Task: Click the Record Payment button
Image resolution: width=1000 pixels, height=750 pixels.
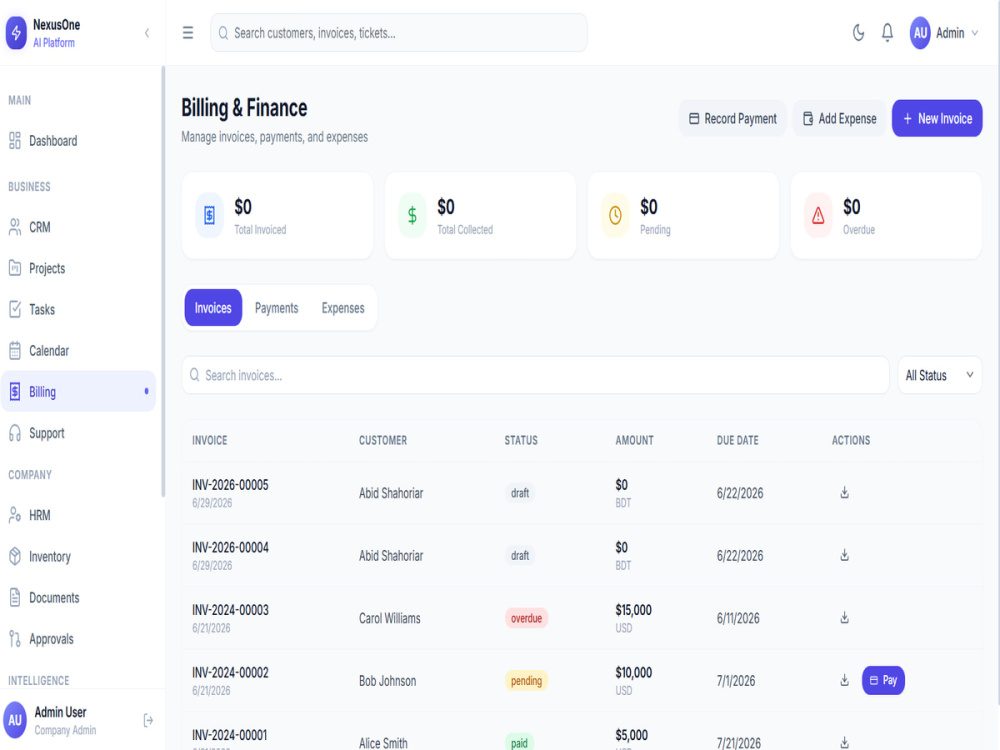Action: coord(733,119)
